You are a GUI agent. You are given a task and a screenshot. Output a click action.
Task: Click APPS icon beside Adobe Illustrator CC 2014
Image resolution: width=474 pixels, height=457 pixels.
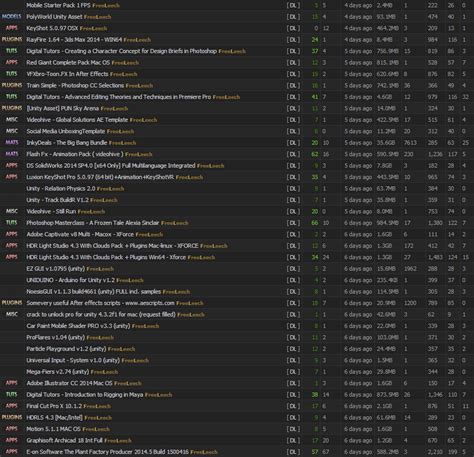[11, 383]
